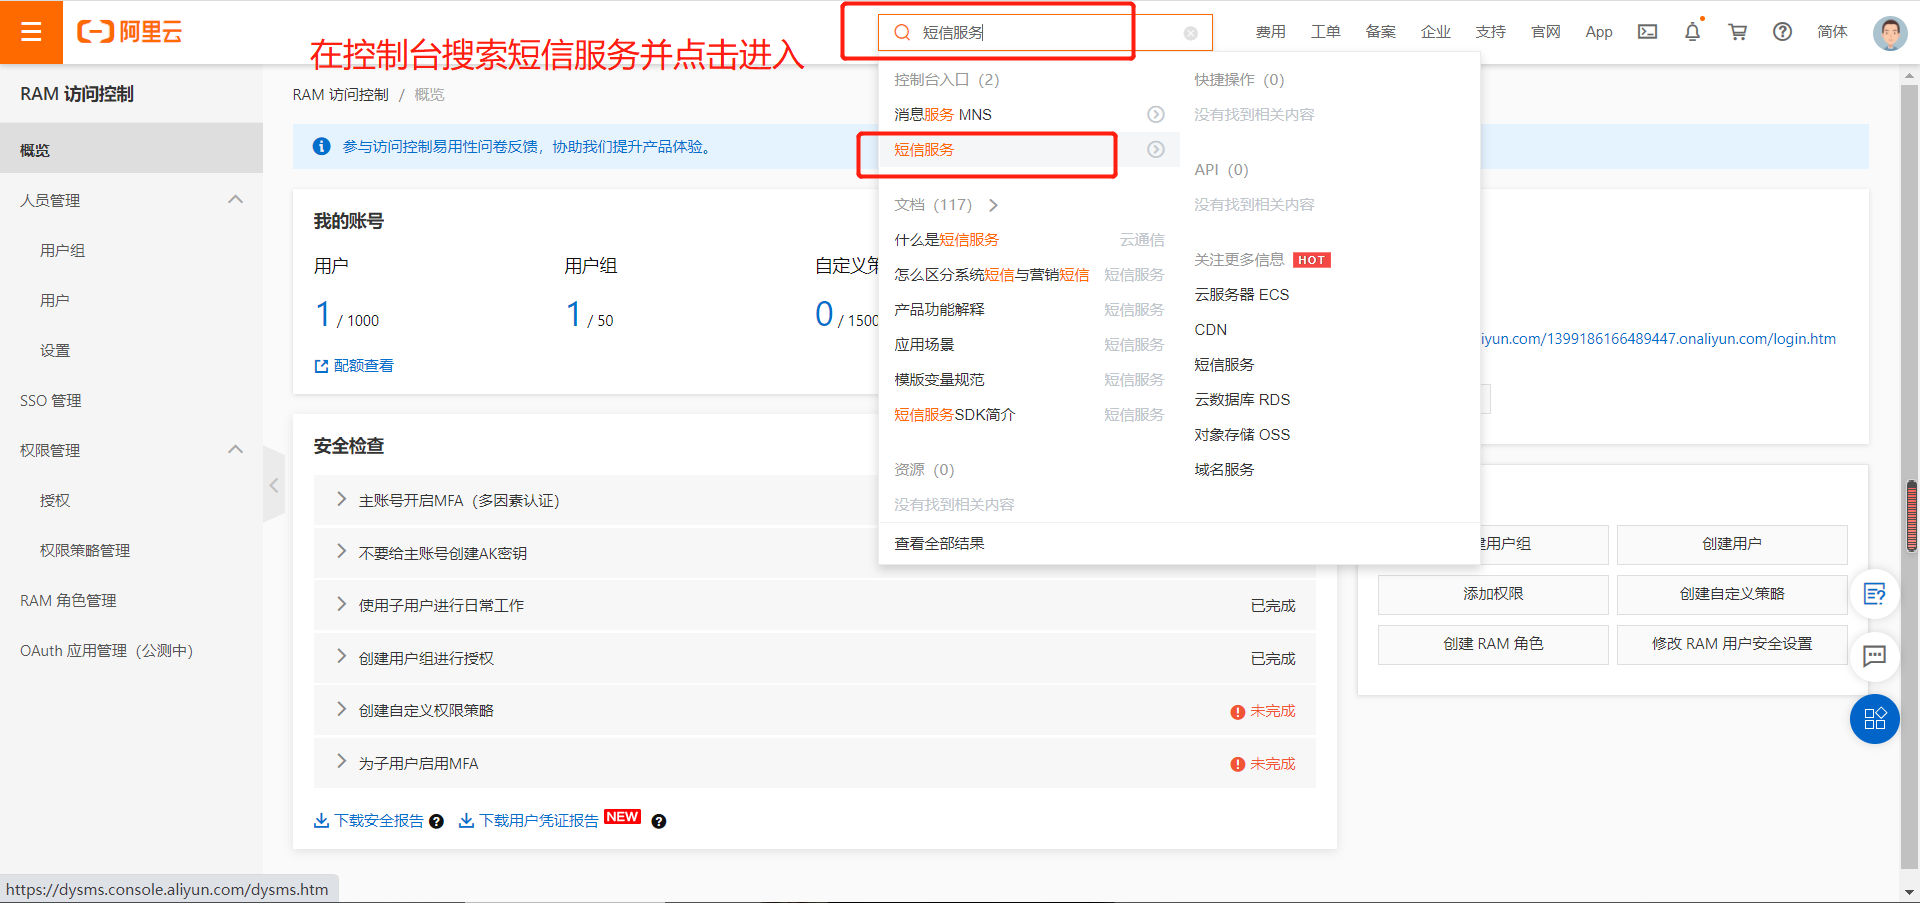Screen dimensions: 1920x903
Task: Click arrow icon beside 消息服务 MNS
Action: (1155, 115)
